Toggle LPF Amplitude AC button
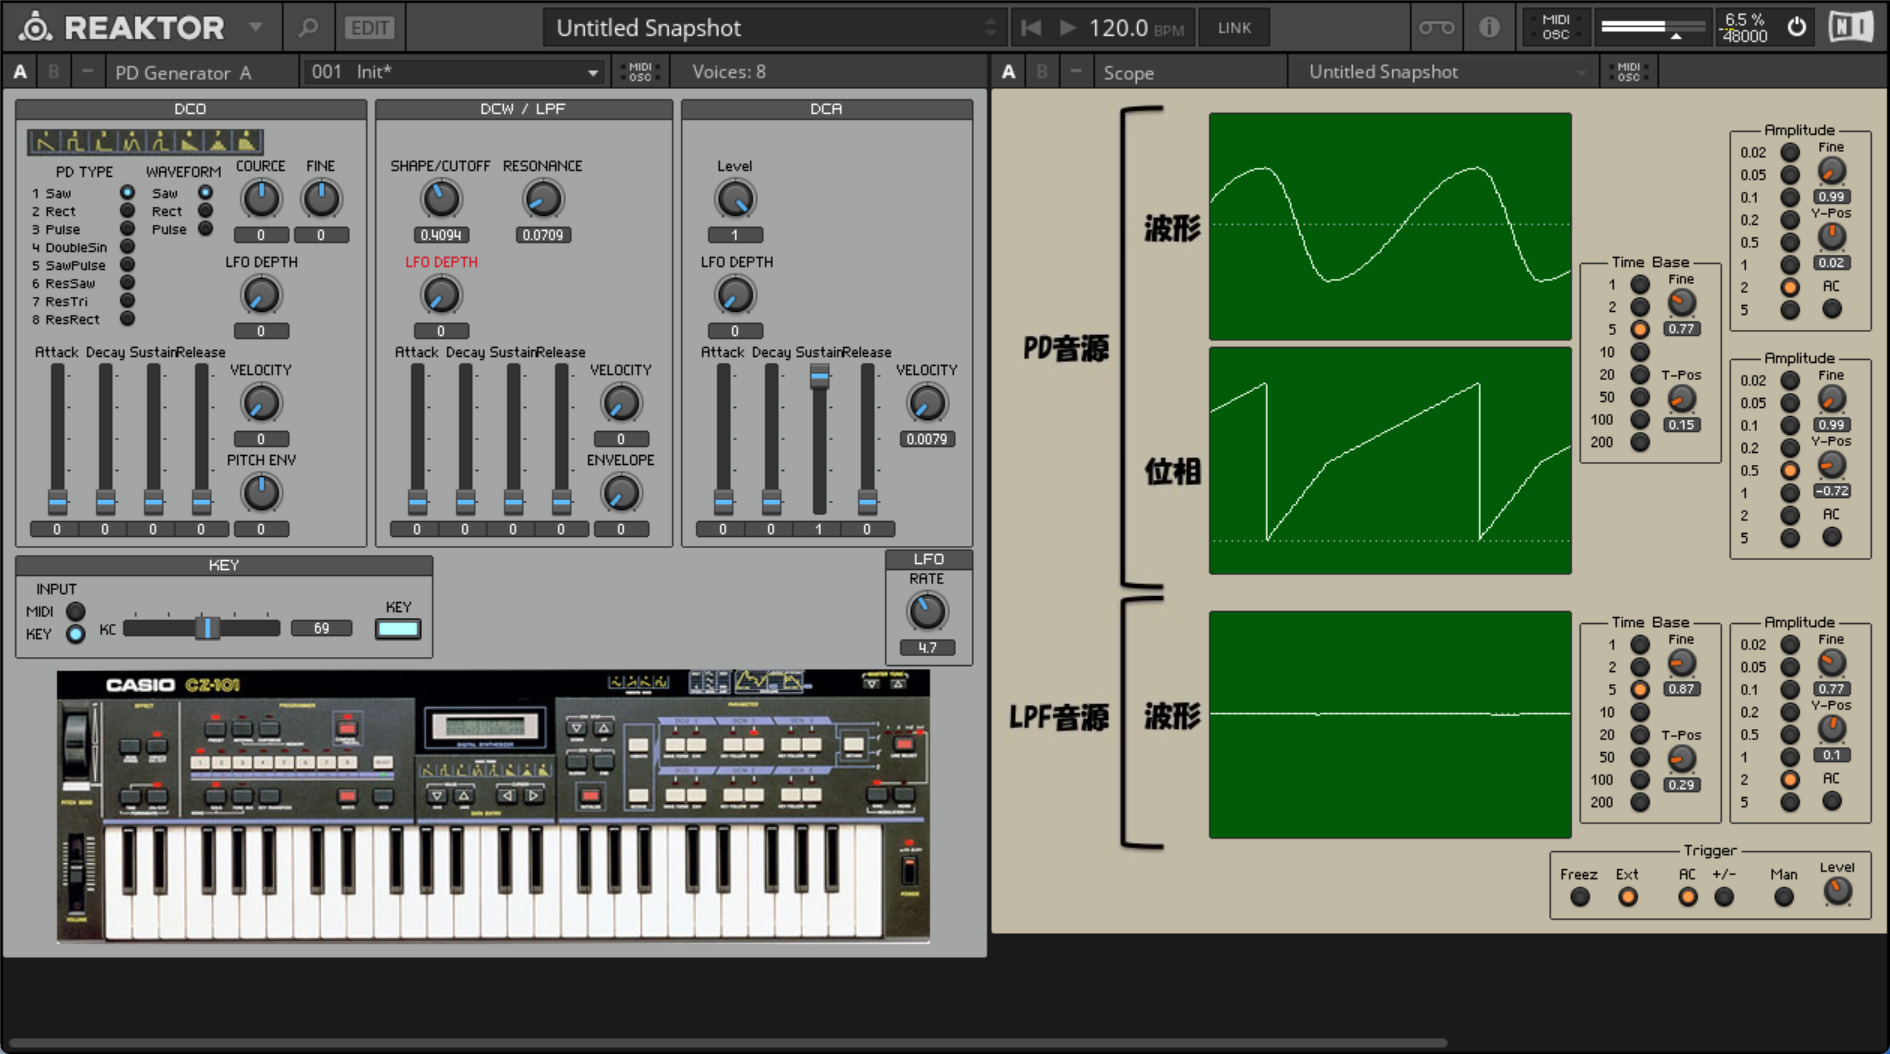 [1831, 801]
